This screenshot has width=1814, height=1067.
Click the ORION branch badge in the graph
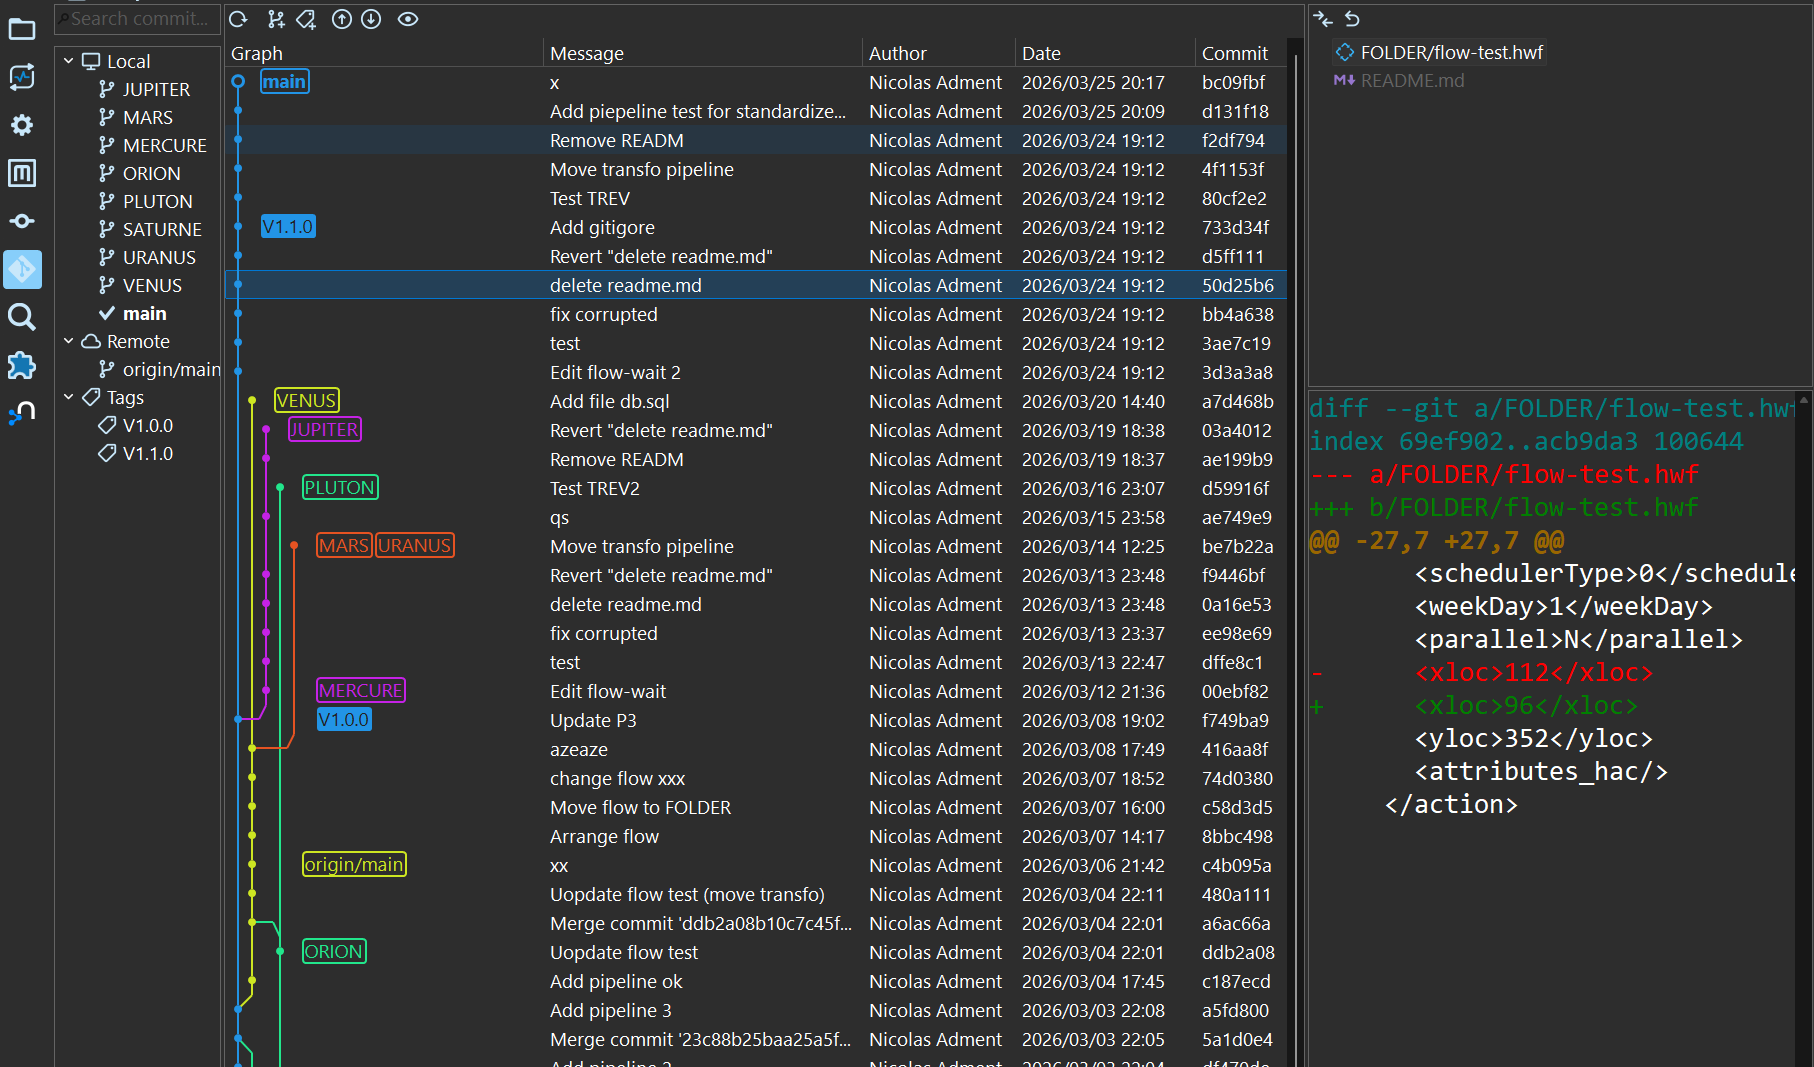[334, 952]
